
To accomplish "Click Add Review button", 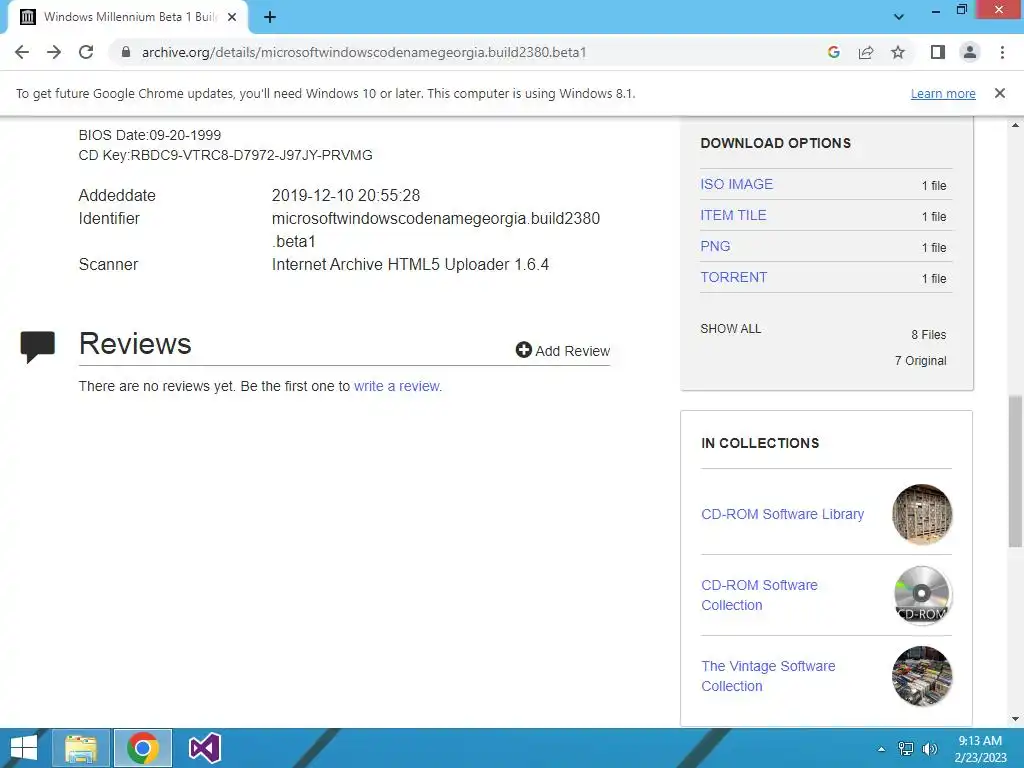I will pos(562,351).
